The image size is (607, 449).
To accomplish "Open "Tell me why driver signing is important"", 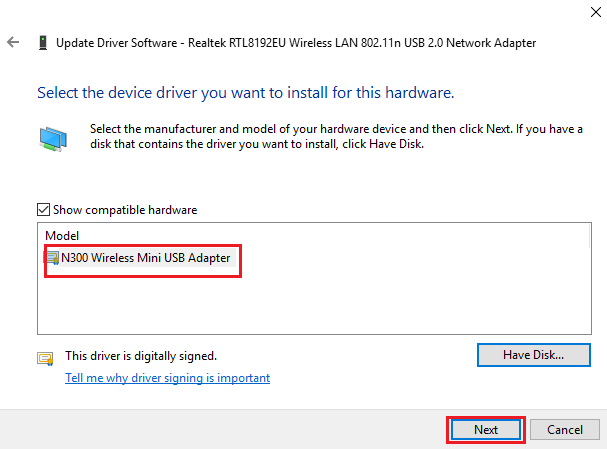I will coord(167,378).
